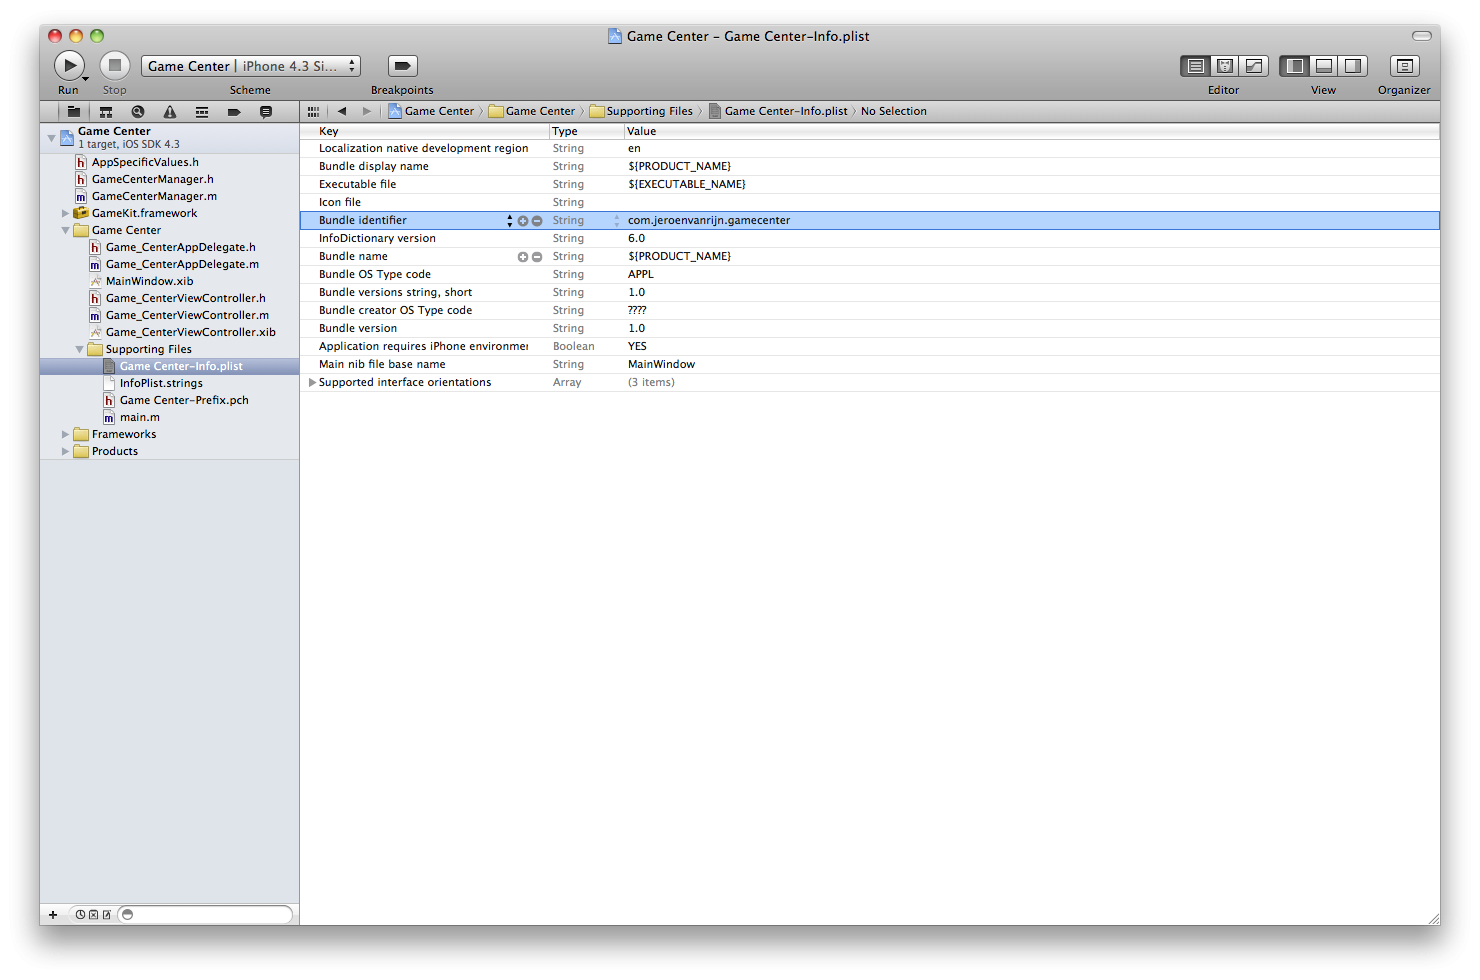Image resolution: width=1480 pixels, height=980 pixels.
Task: Open GameCenterManager.m file
Action: [154, 196]
